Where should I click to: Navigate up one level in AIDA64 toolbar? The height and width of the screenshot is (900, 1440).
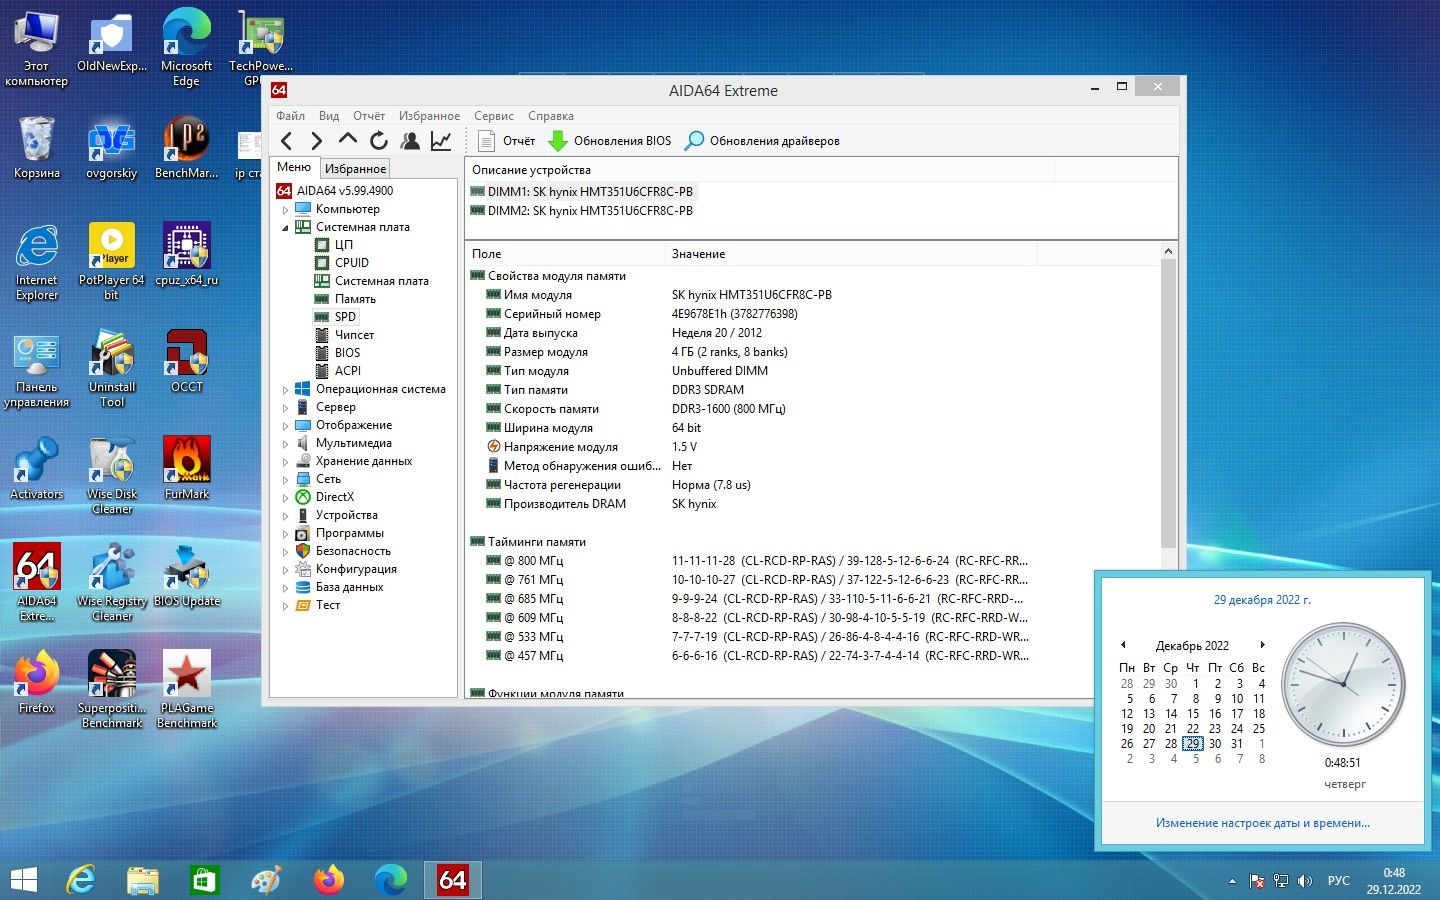[x=347, y=141]
